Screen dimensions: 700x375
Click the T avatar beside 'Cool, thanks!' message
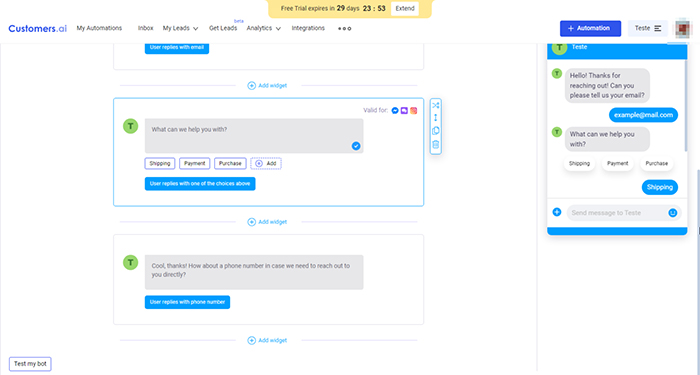tap(130, 262)
